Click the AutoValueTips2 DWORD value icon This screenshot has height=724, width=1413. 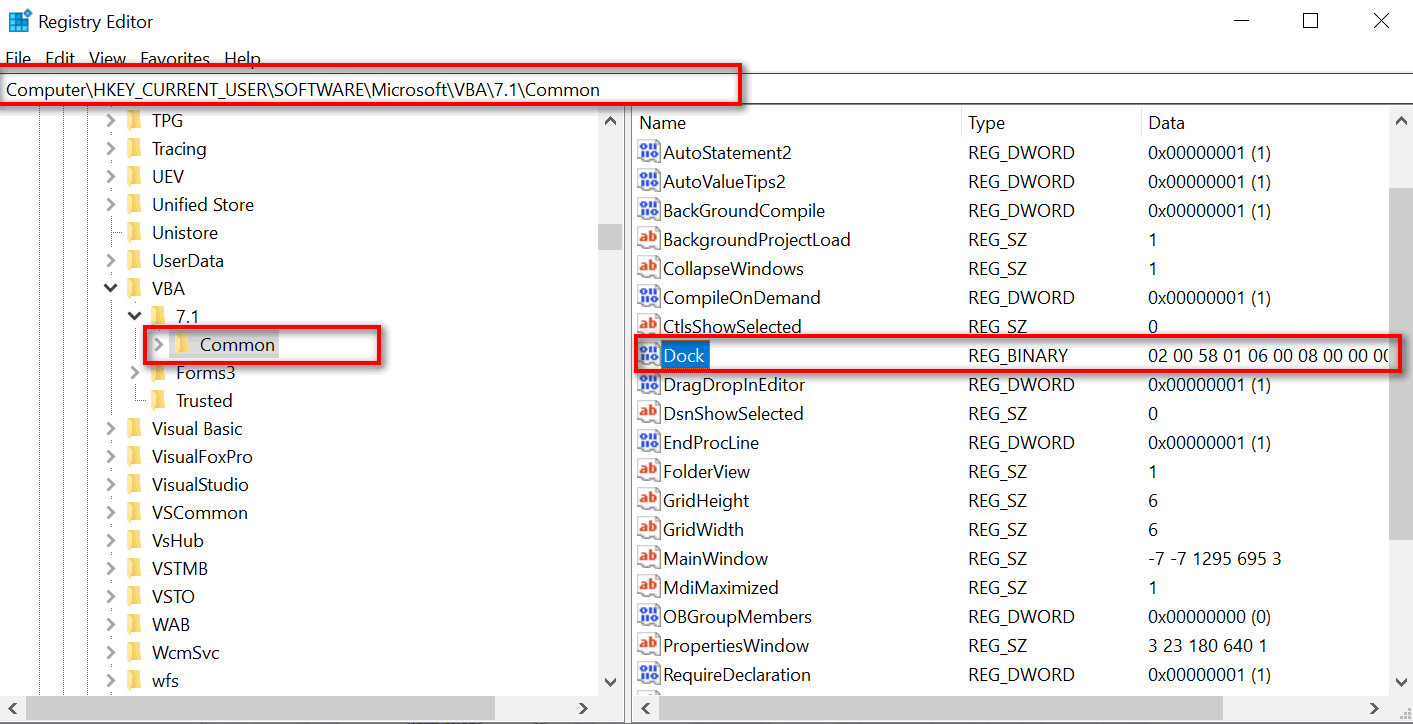click(649, 182)
